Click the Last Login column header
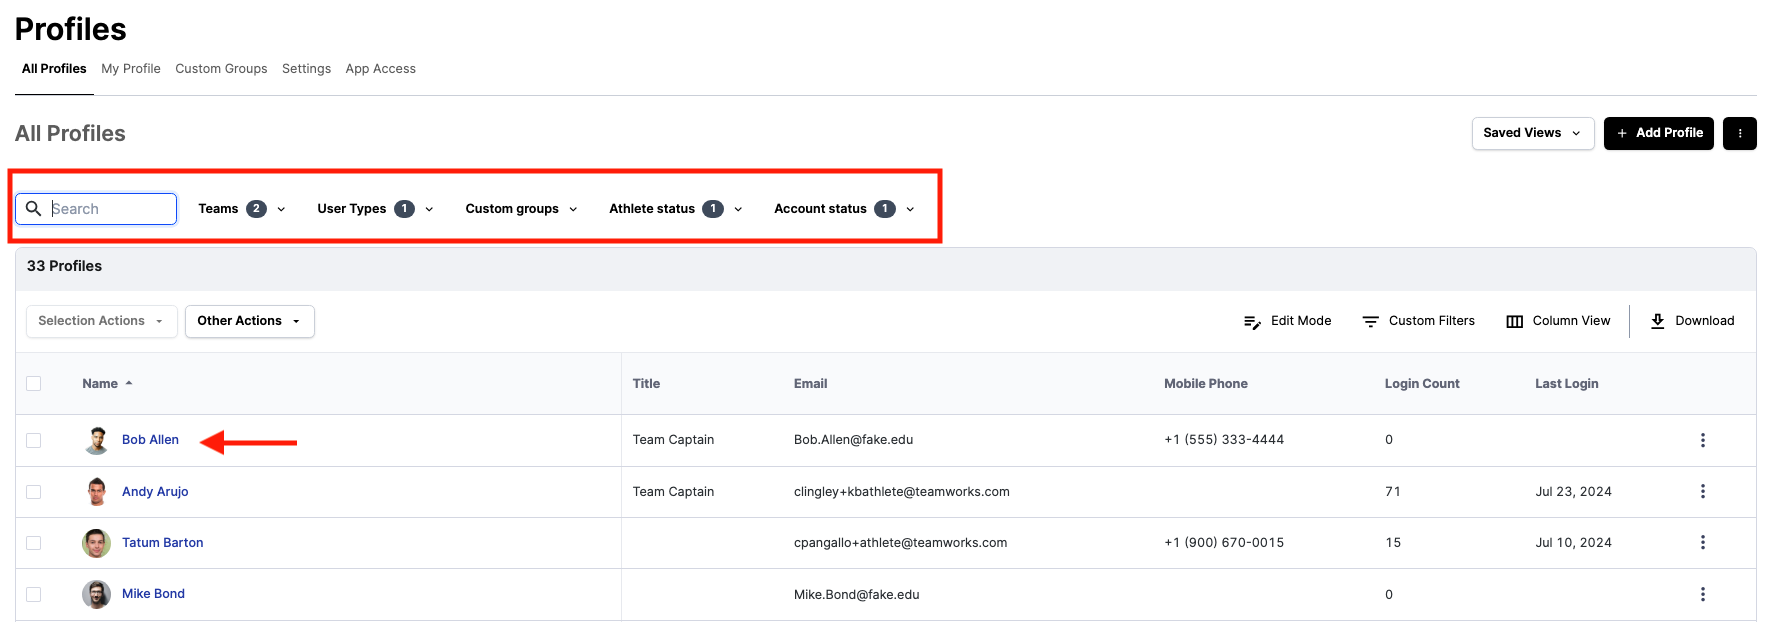 pyautogui.click(x=1566, y=383)
